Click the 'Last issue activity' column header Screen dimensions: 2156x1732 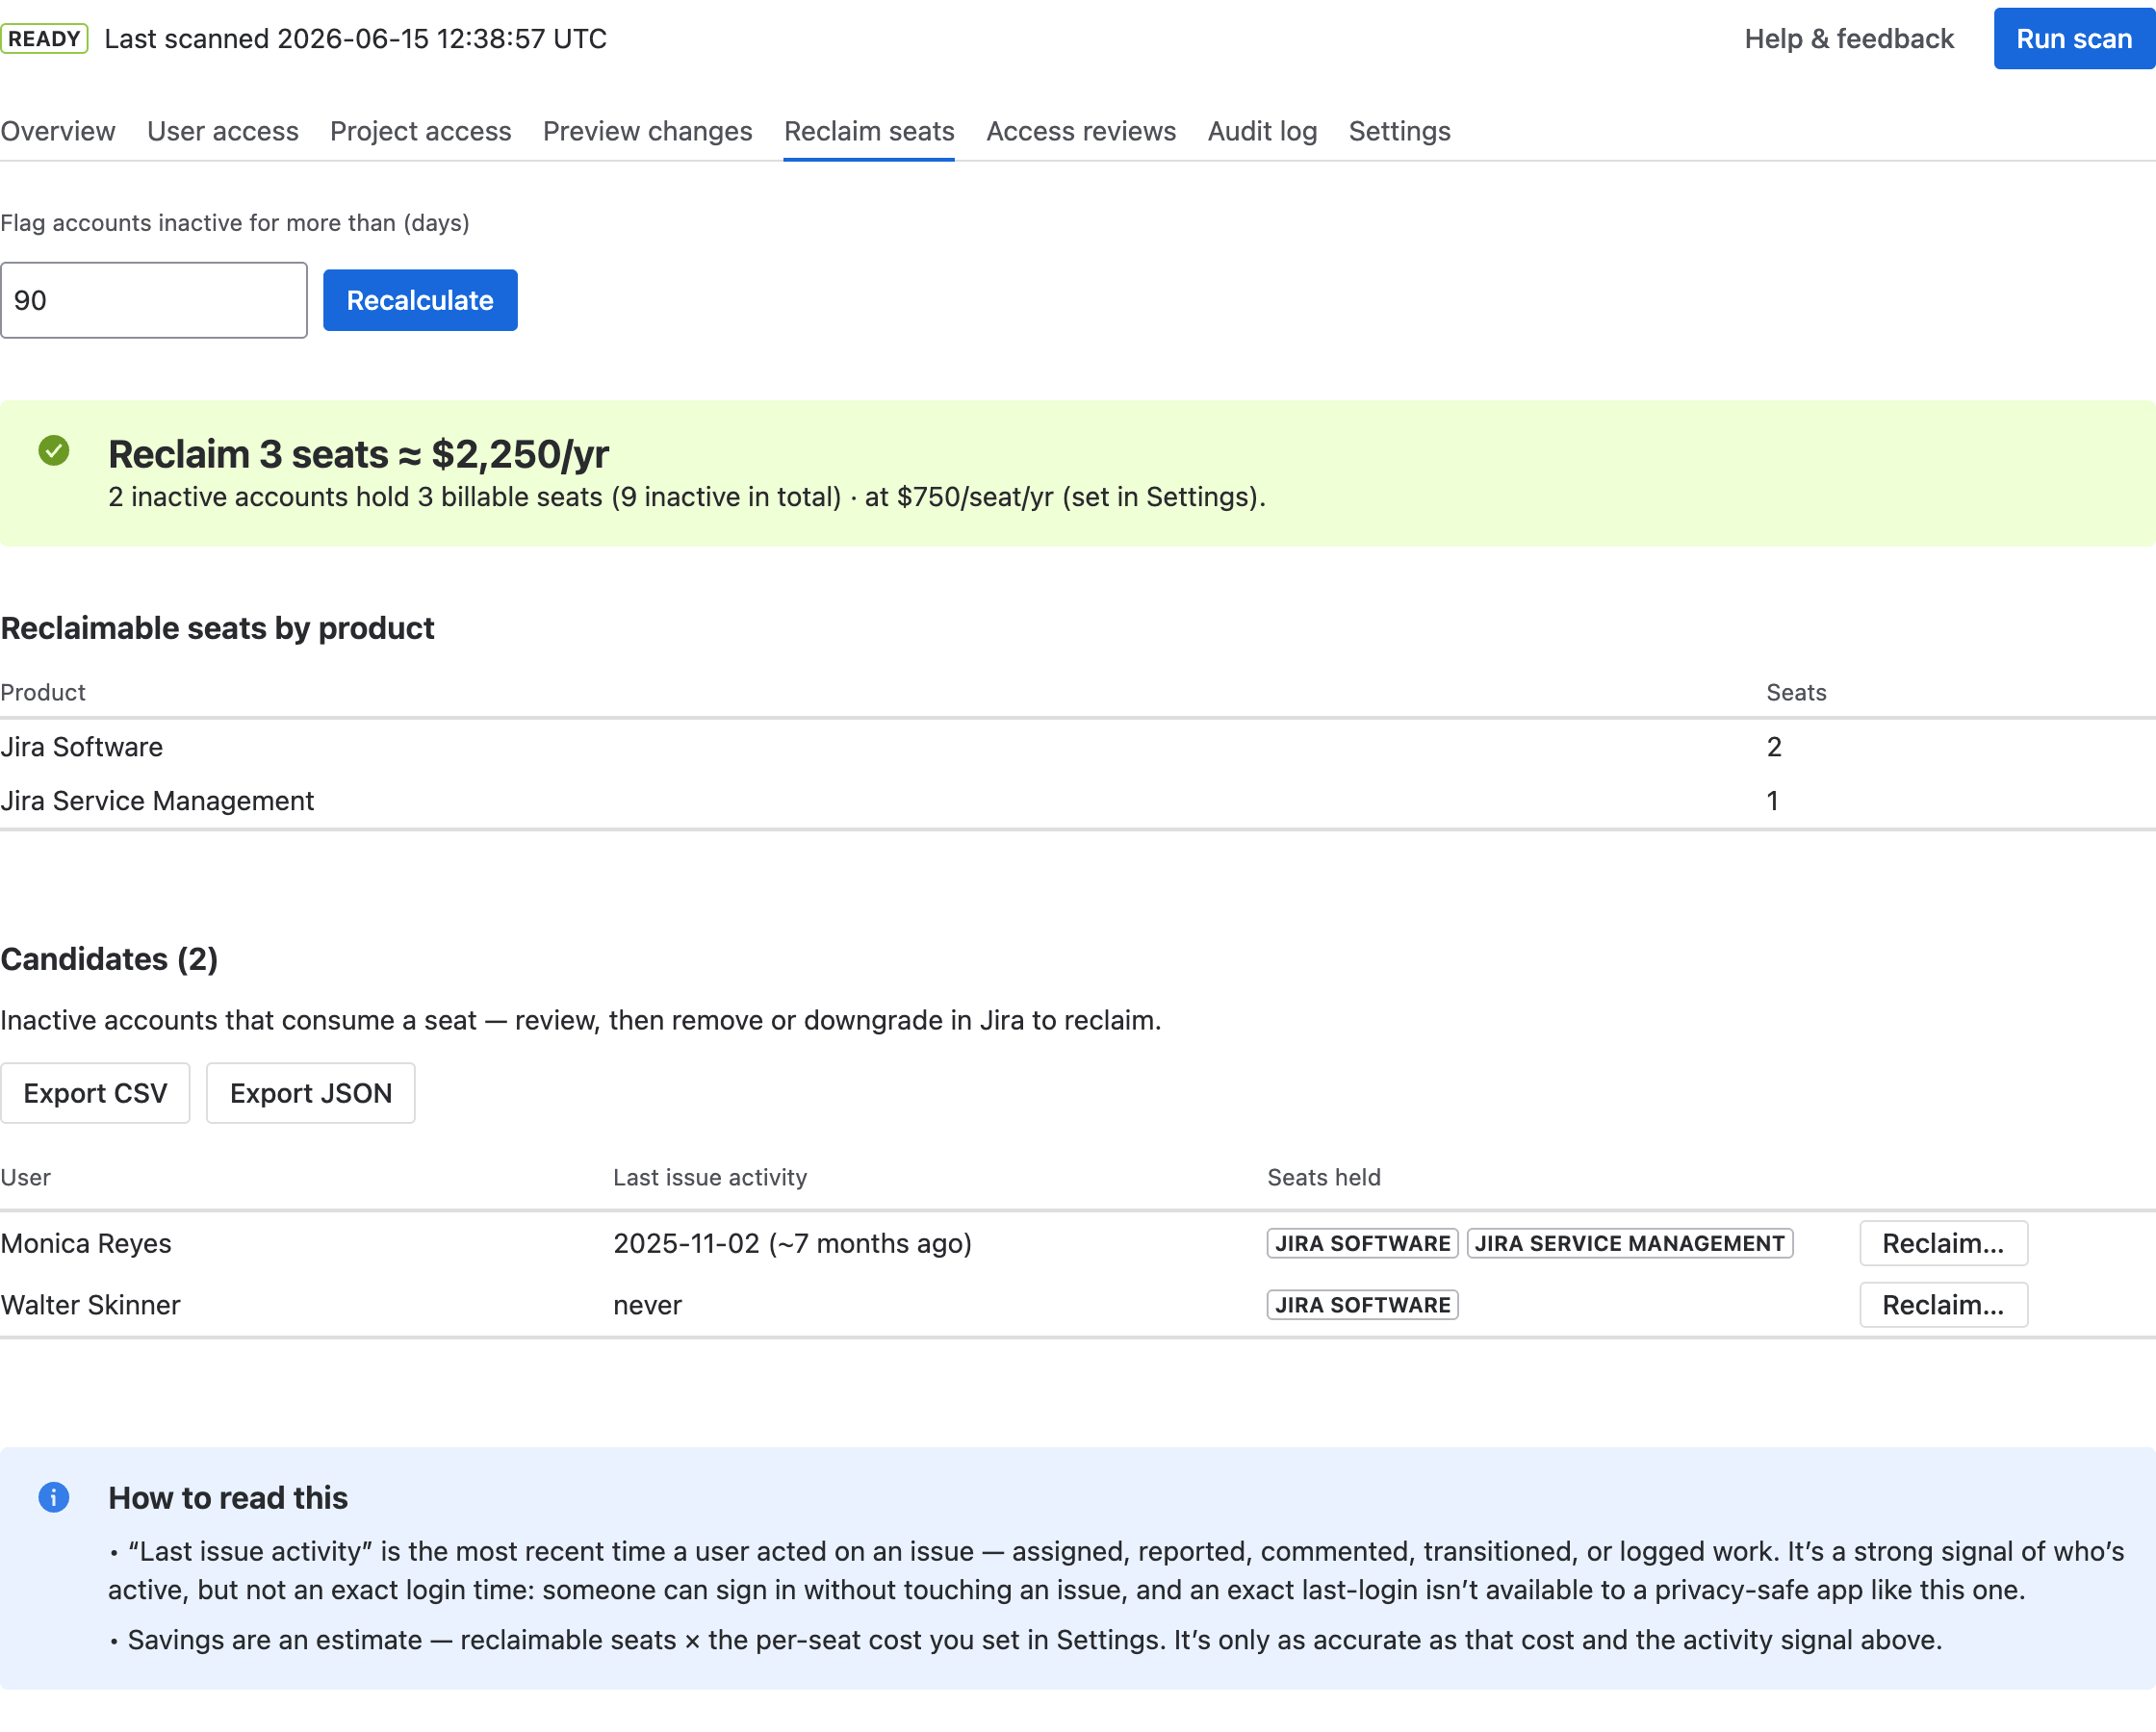point(710,1177)
